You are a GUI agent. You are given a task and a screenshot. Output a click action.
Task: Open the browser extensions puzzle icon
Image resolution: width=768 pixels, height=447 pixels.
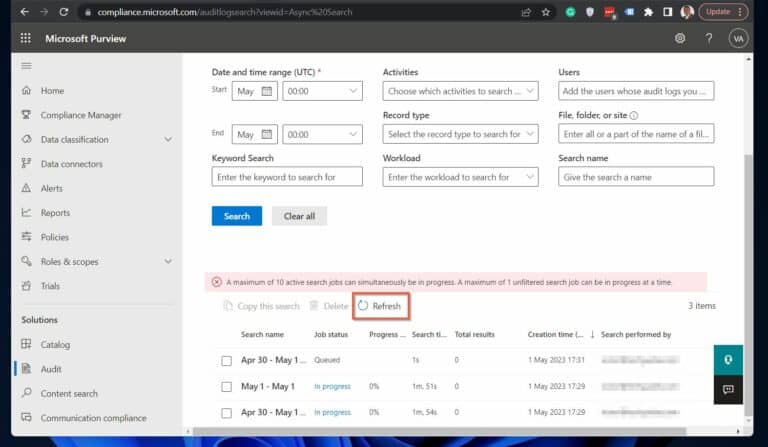click(648, 12)
